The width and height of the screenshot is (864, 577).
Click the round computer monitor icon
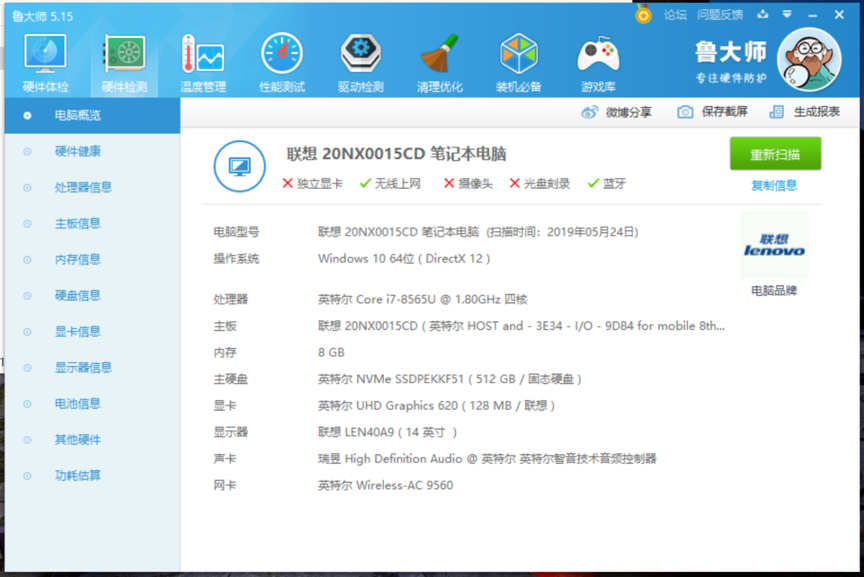pyautogui.click(x=240, y=166)
